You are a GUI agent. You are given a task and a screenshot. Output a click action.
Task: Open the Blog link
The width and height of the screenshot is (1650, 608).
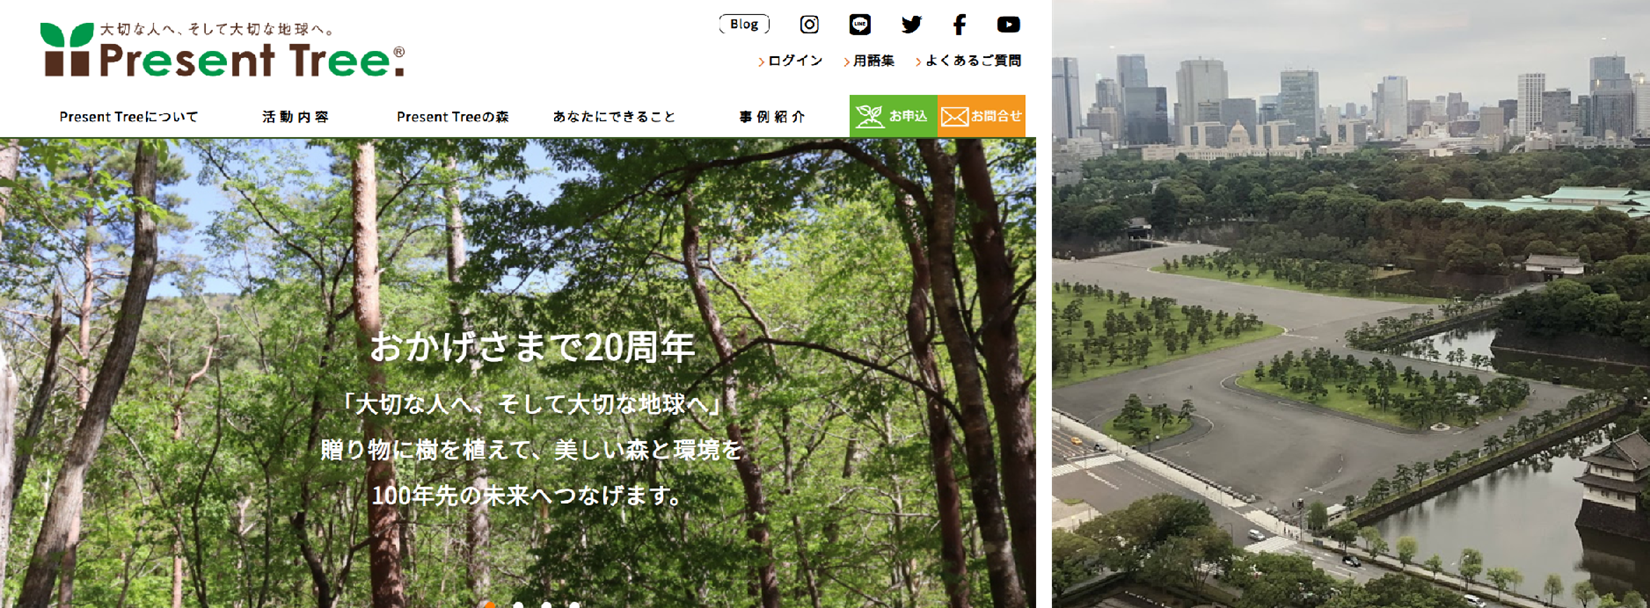click(x=744, y=25)
